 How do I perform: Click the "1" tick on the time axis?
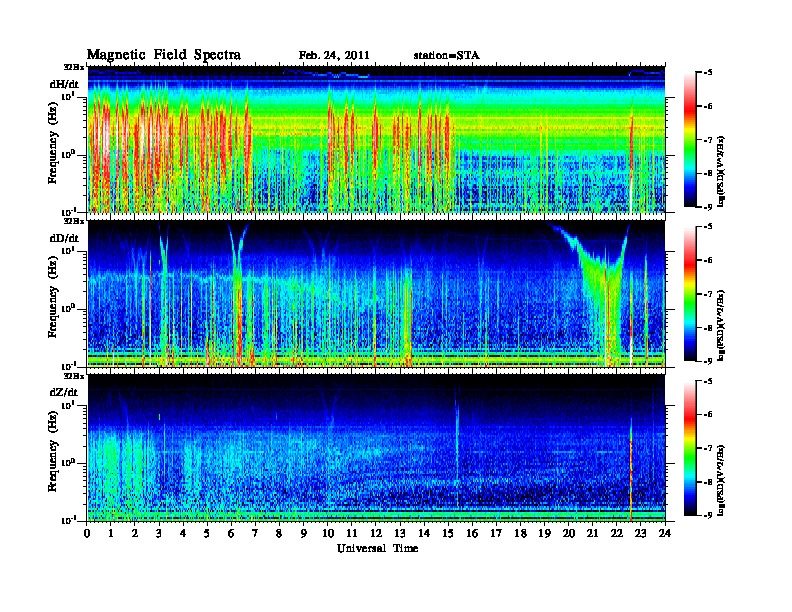112,533
